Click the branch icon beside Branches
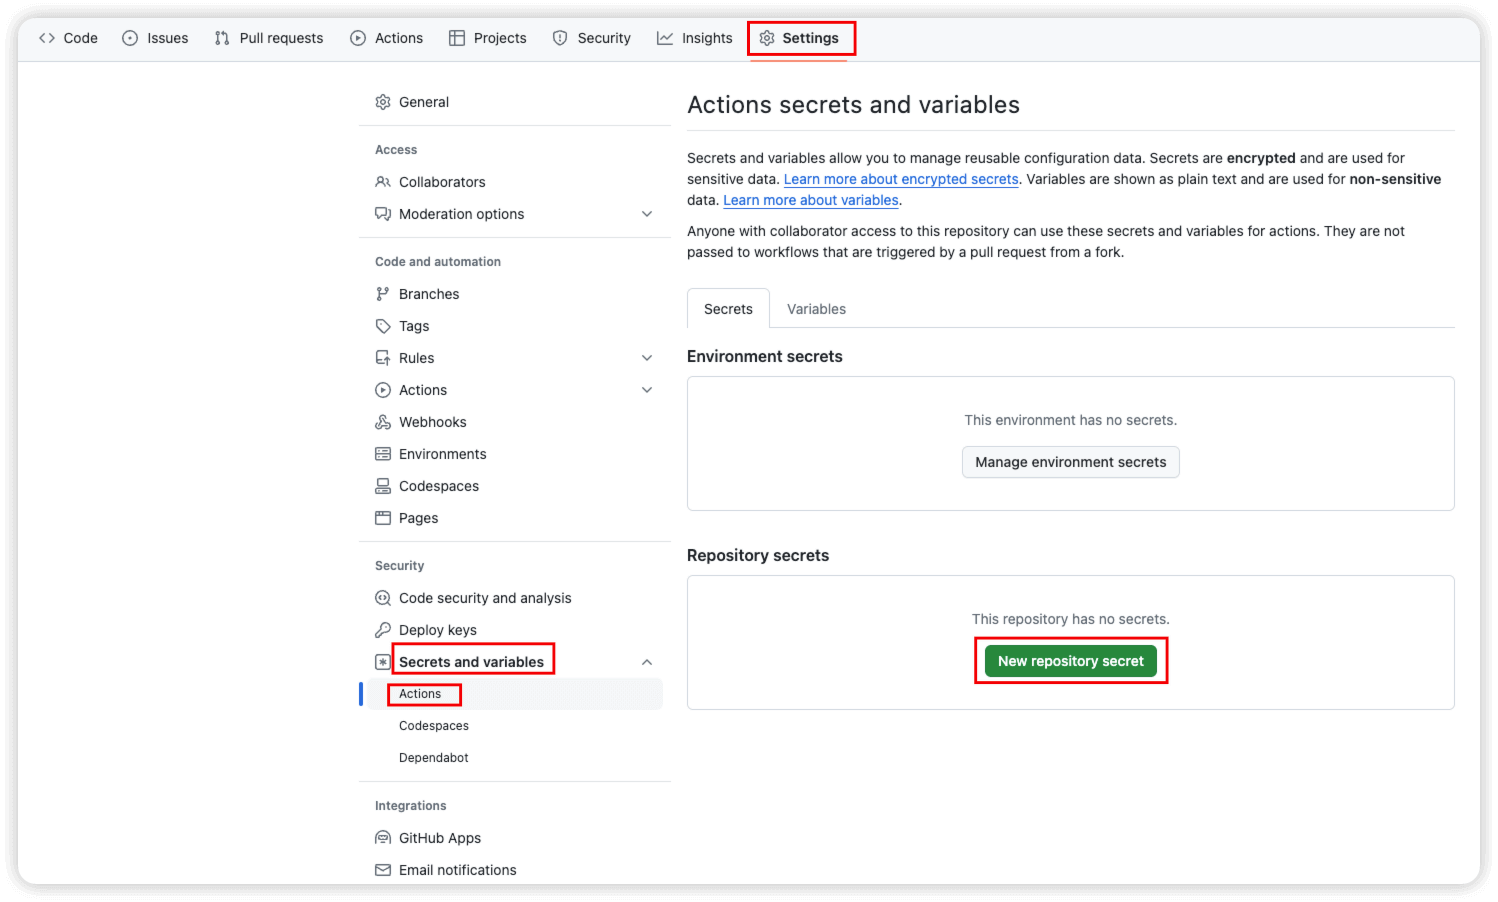This screenshot has width=1498, height=902. (383, 294)
